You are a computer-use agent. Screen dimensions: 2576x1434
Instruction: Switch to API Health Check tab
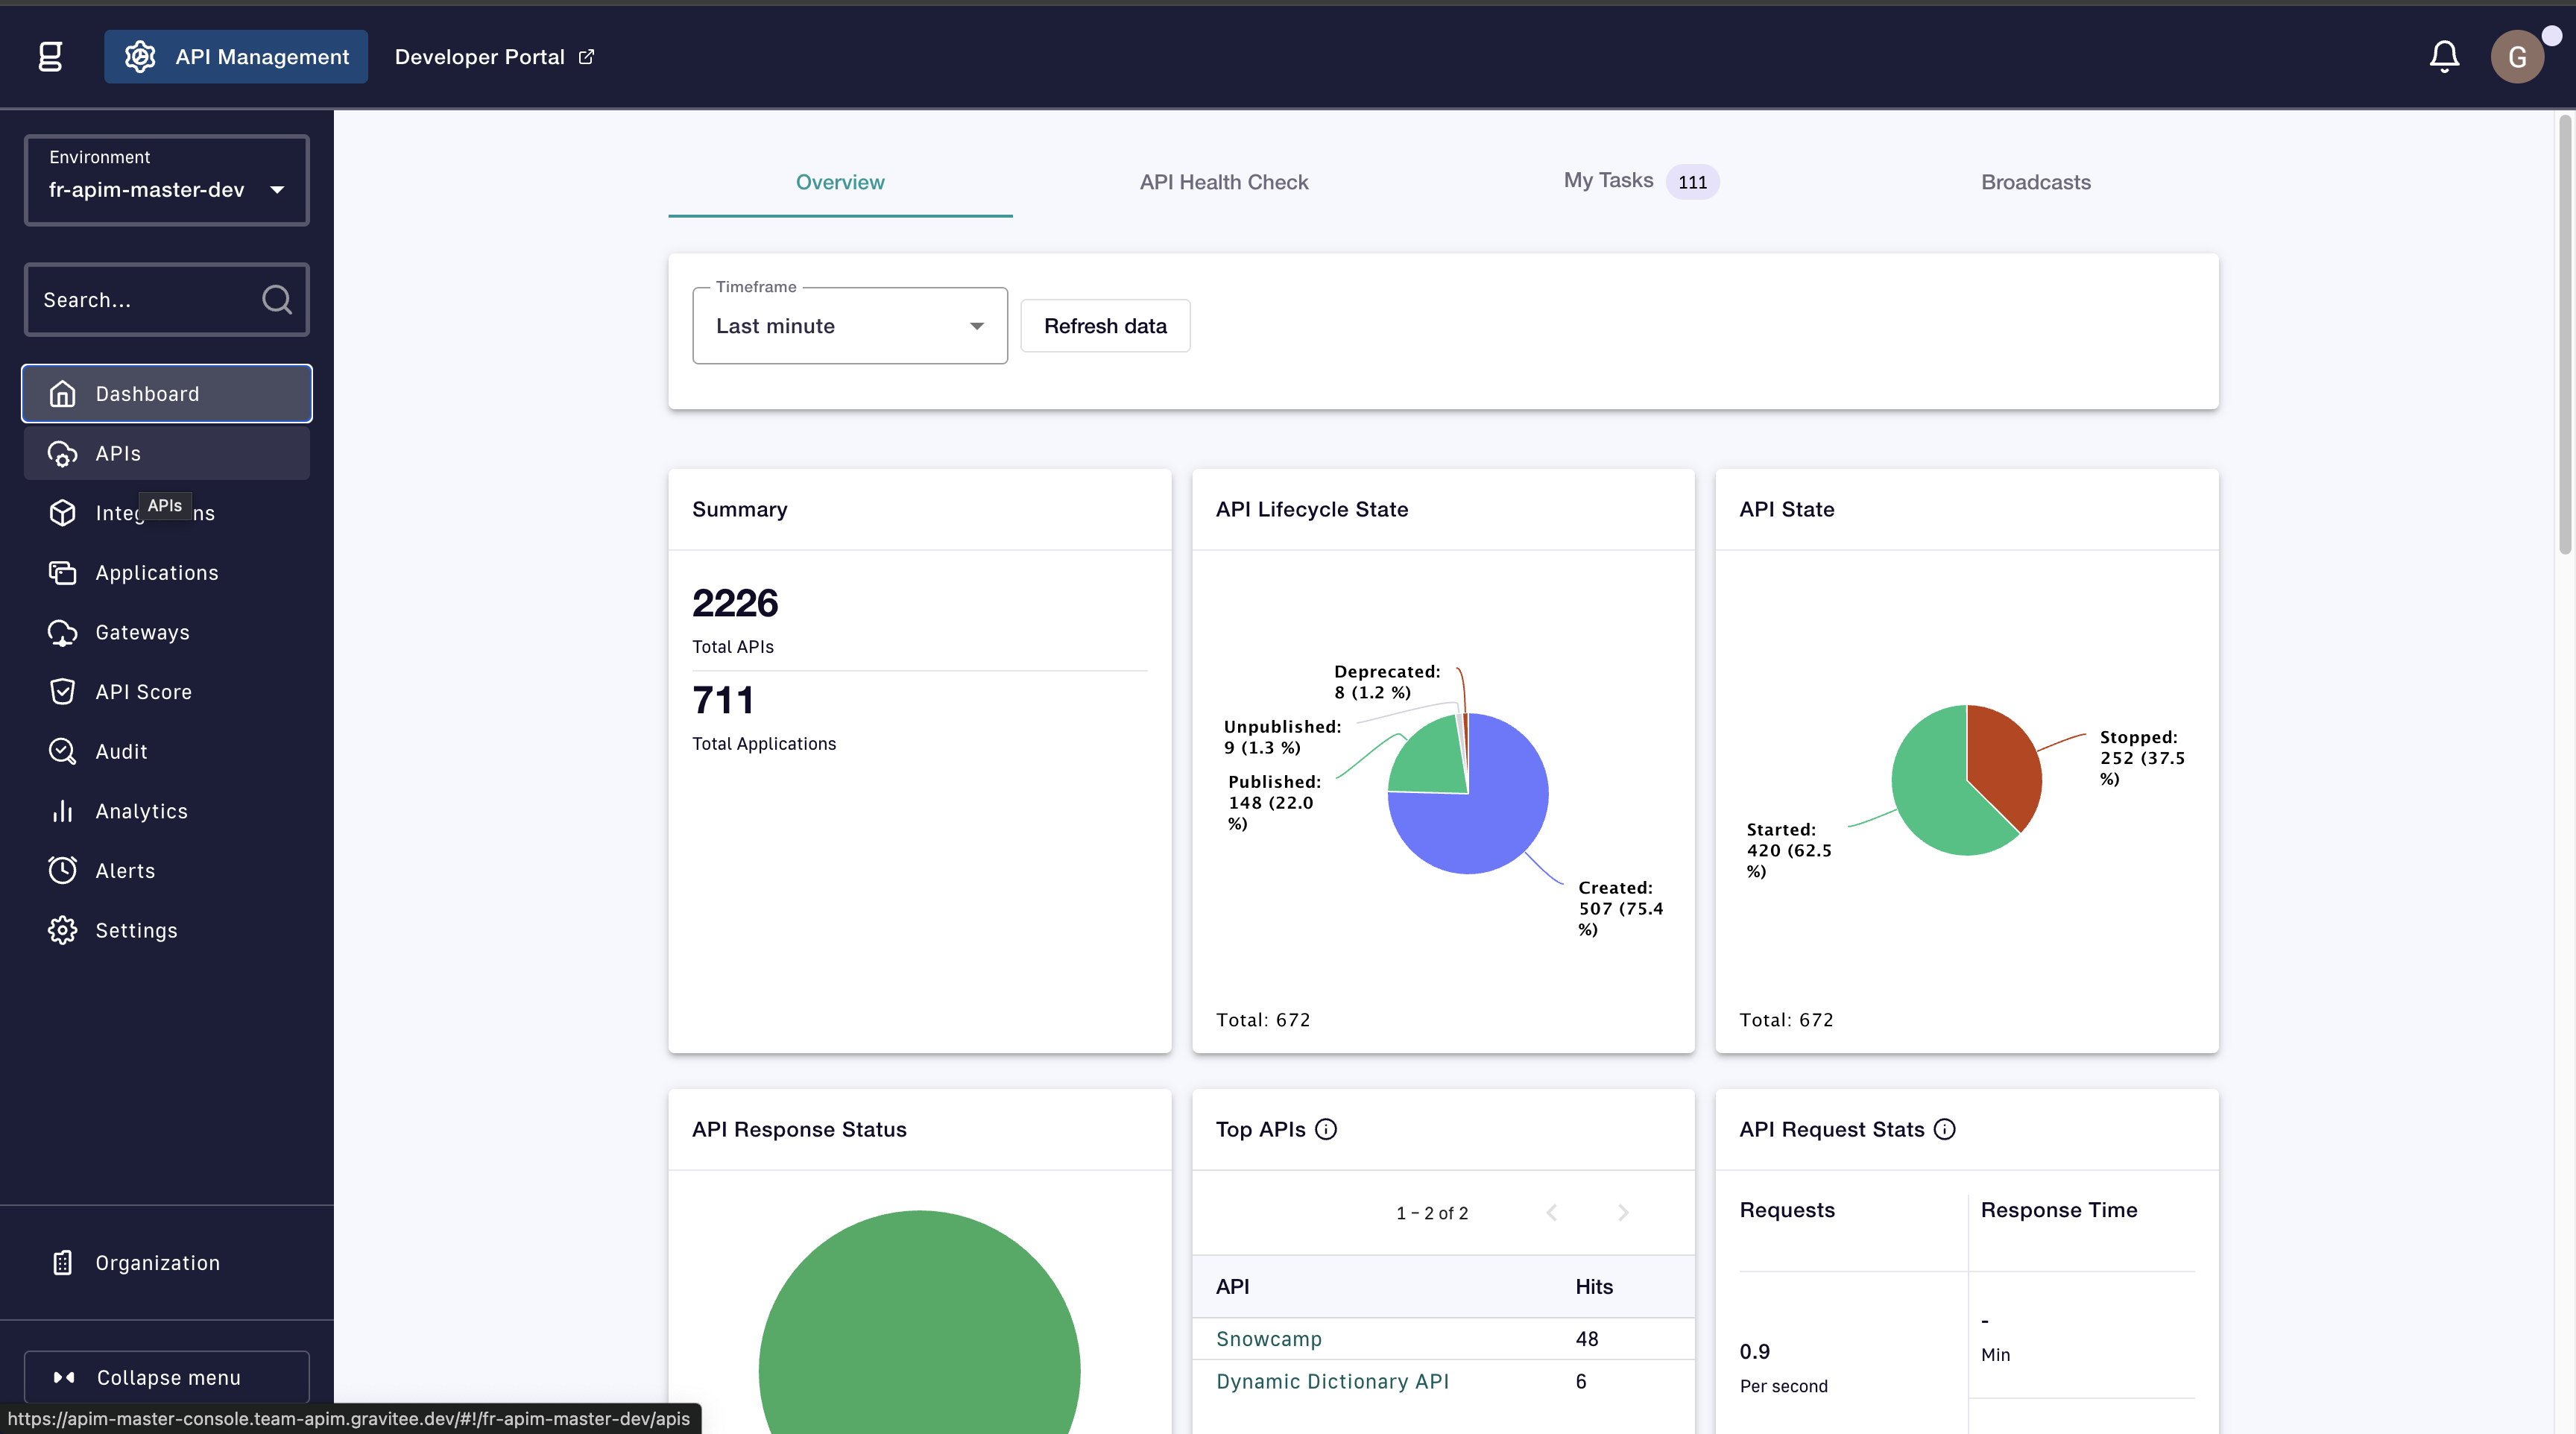coord(1223,182)
